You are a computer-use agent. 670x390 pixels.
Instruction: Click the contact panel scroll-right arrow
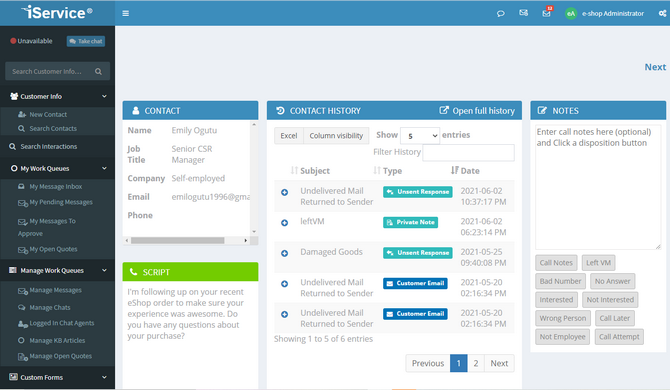(246, 240)
